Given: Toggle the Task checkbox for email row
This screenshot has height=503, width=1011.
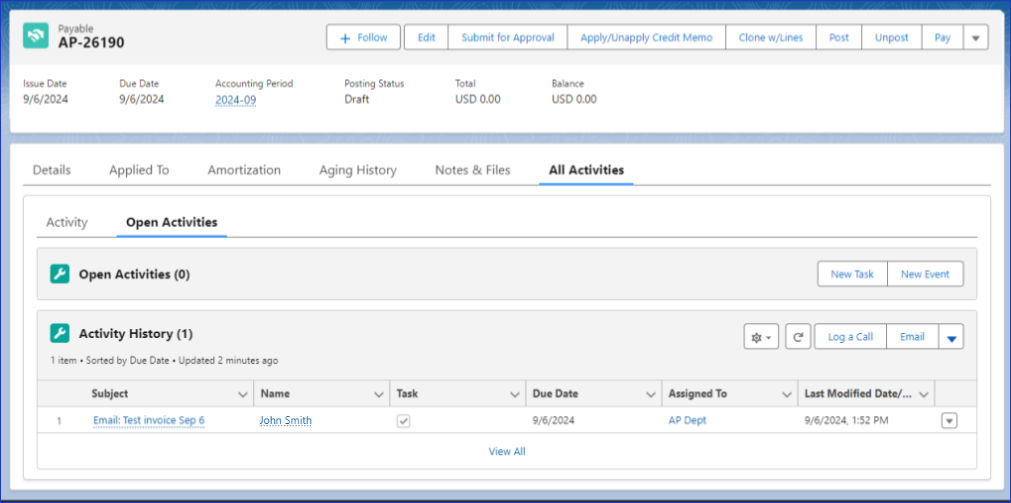Looking at the screenshot, I should coord(403,421).
